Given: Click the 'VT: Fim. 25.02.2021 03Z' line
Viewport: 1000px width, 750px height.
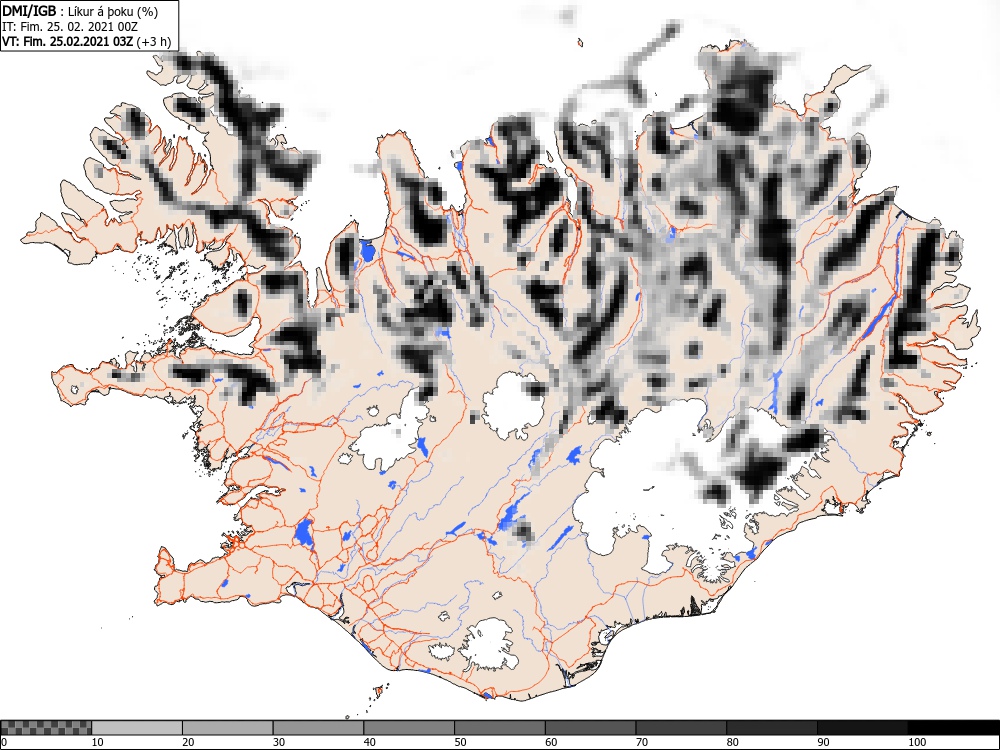Looking at the screenshot, I should point(68,42).
